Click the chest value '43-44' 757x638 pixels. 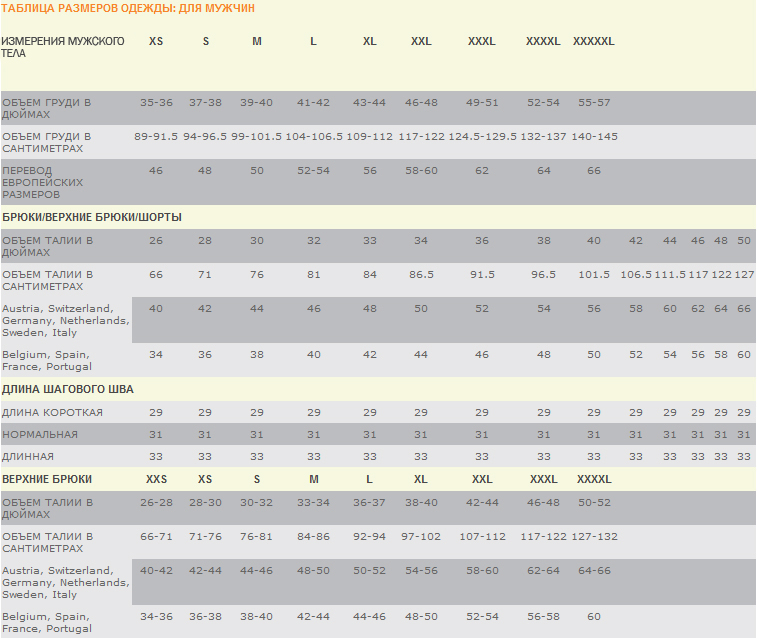tap(369, 103)
